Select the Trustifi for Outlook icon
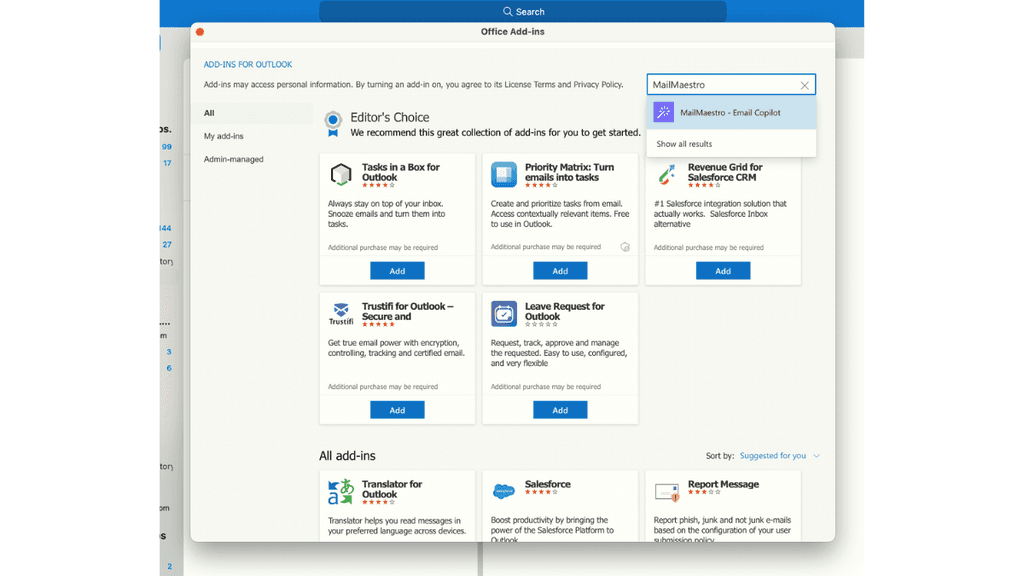1024x576 pixels. (340, 312)
